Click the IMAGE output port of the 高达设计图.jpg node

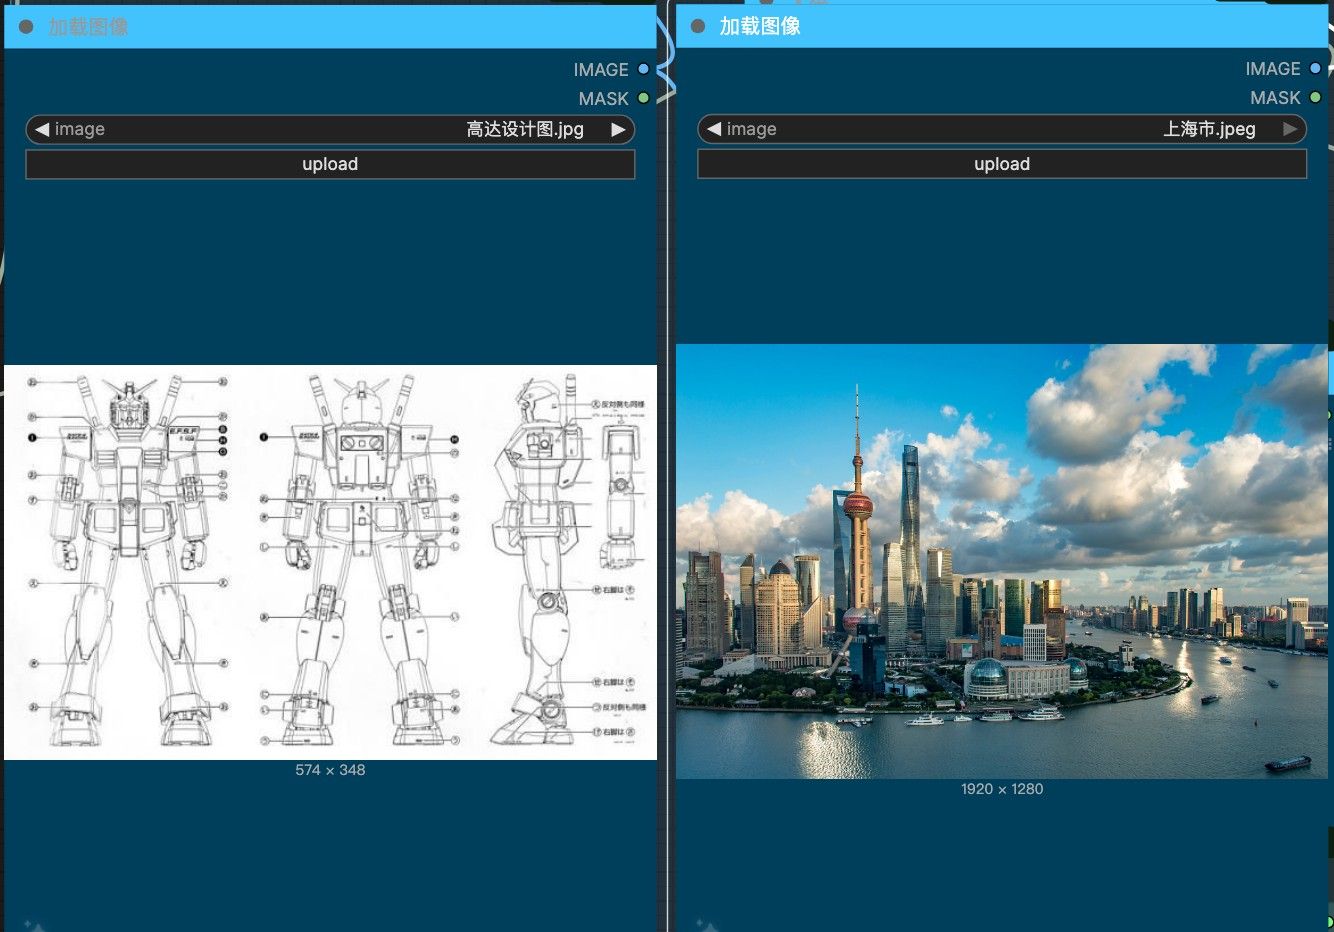tap(643, 69)
